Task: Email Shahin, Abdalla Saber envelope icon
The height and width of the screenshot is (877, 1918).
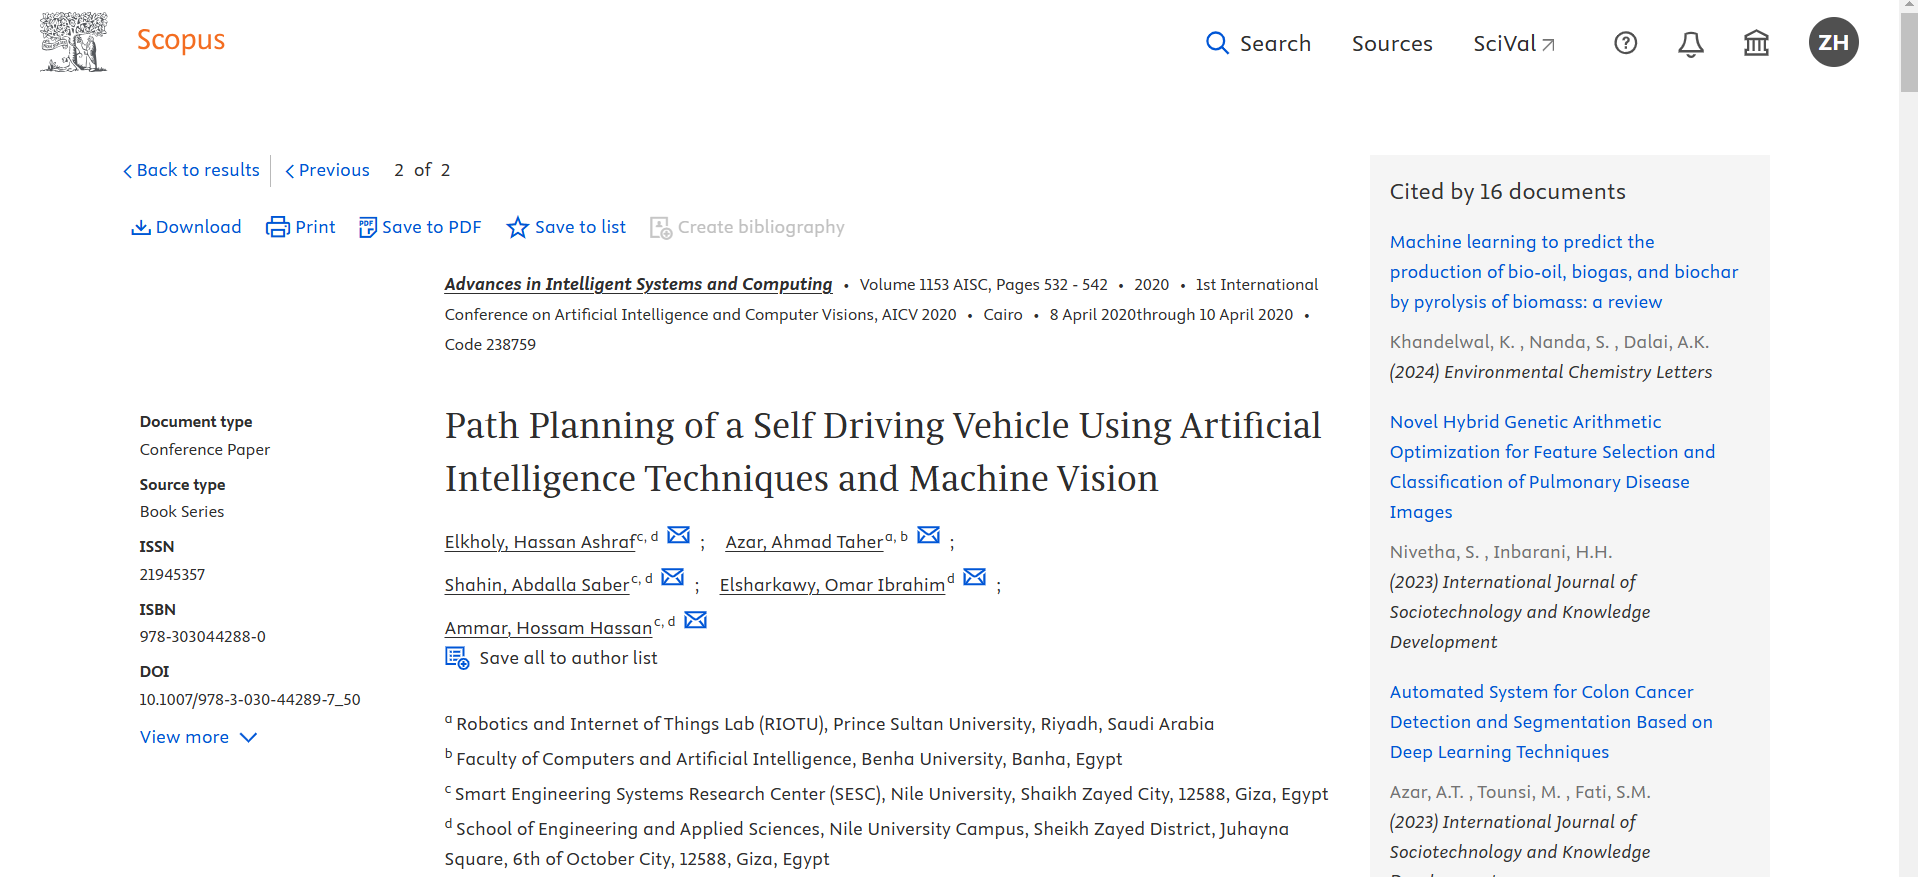Action: pos(673,577)
